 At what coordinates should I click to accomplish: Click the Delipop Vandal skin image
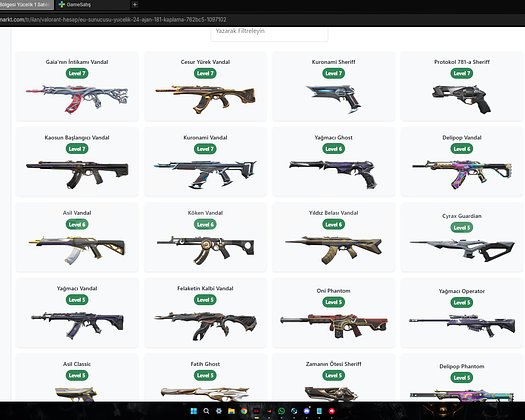(462, 174)
